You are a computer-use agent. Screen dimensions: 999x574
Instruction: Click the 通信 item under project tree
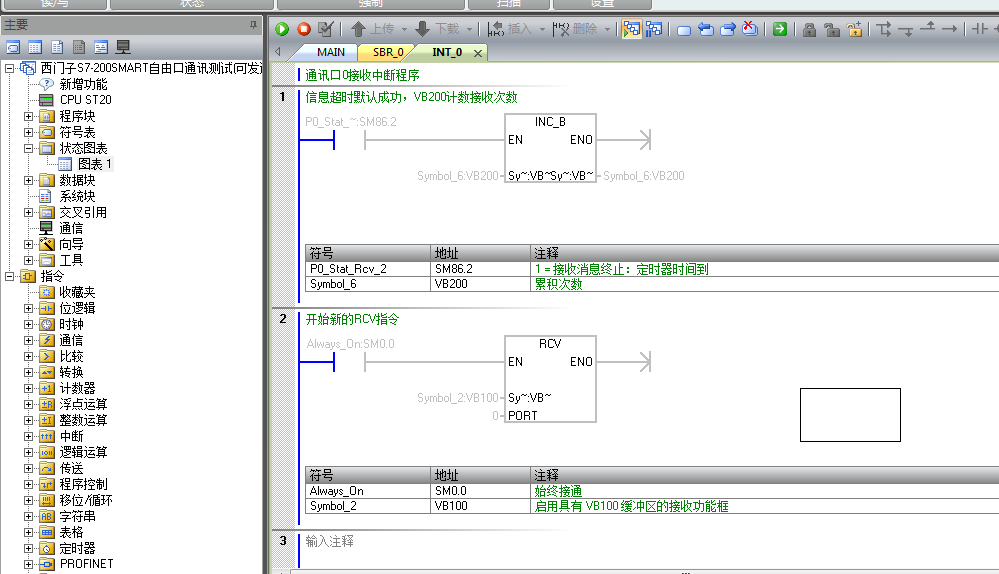(x=70, y=228)
